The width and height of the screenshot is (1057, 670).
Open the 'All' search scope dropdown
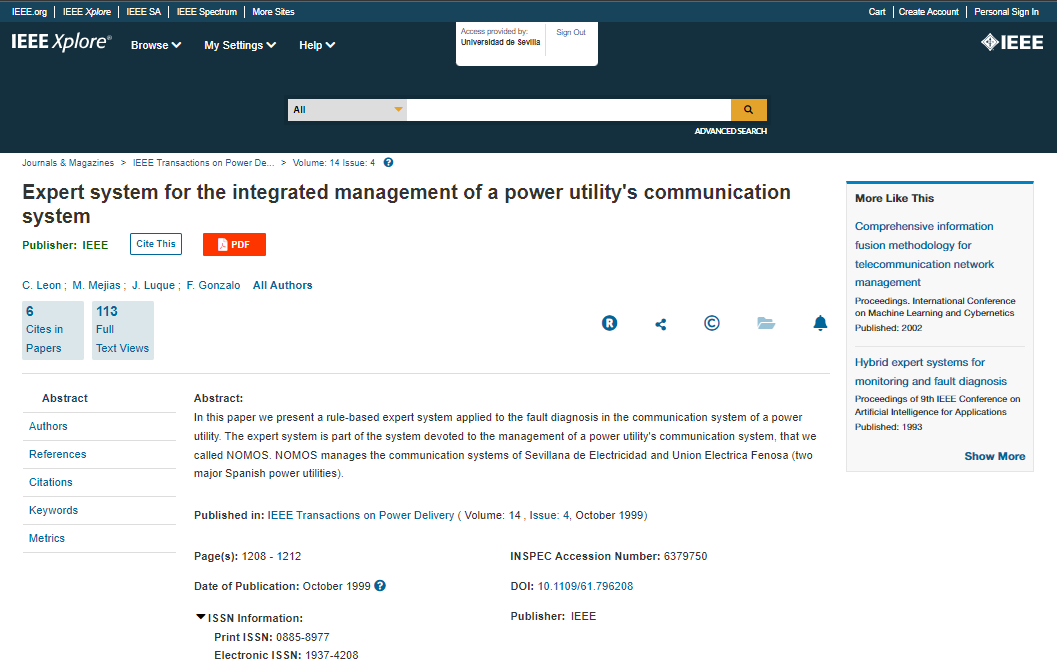point(347,110)
